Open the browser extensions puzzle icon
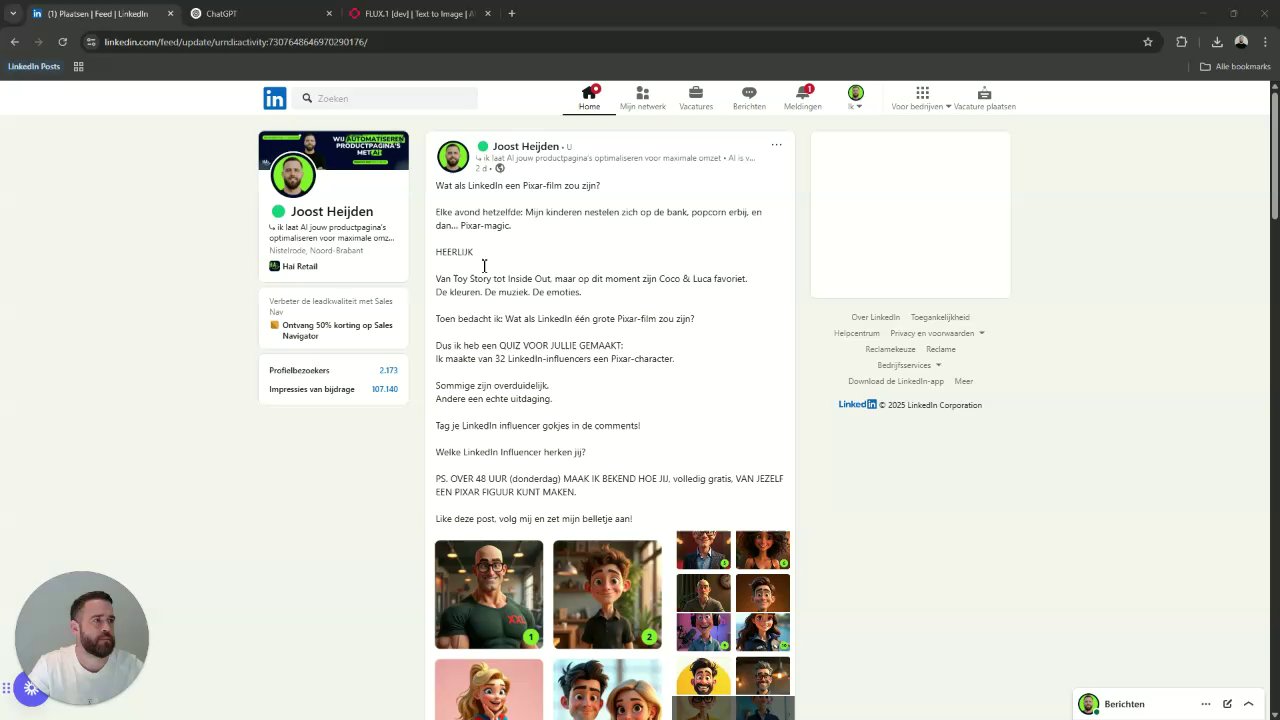Screen dimensions: 1280x720 pyautogui.click(x=1182, y=42)
